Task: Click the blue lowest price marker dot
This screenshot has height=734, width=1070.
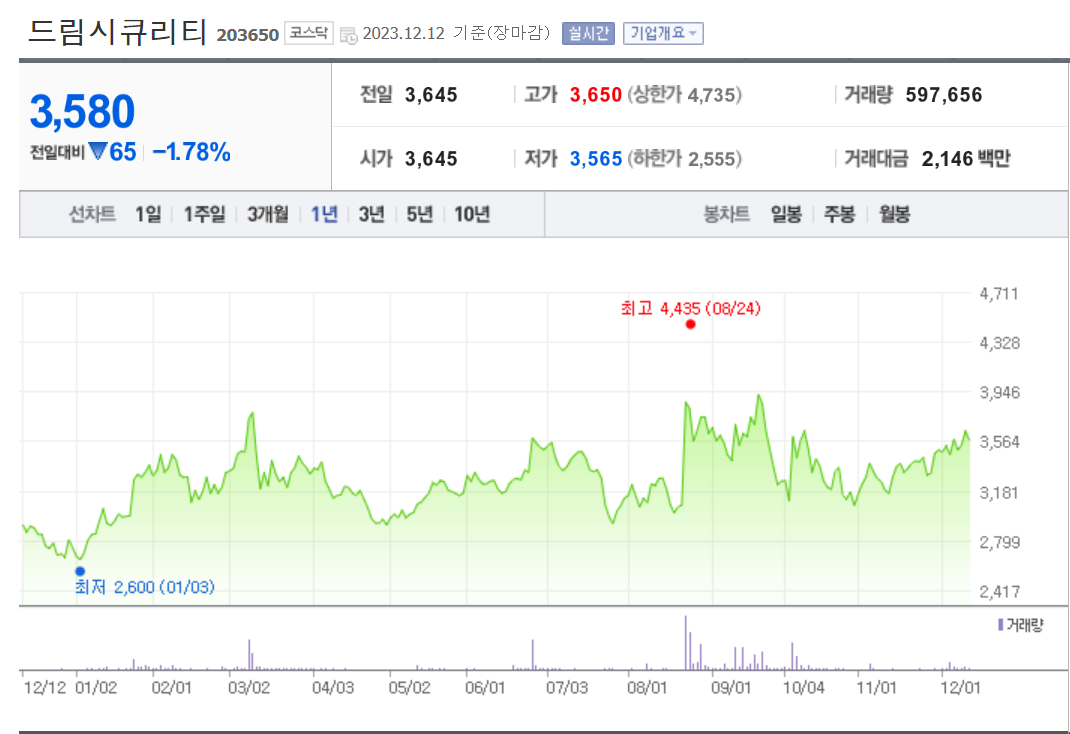Action: (80, 572)
